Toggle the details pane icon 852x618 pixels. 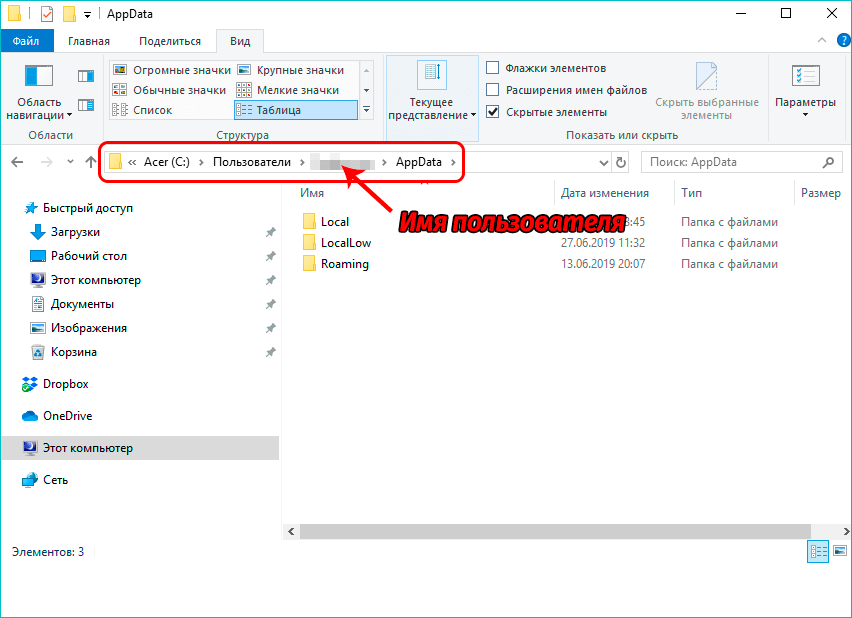pos(86,104)
